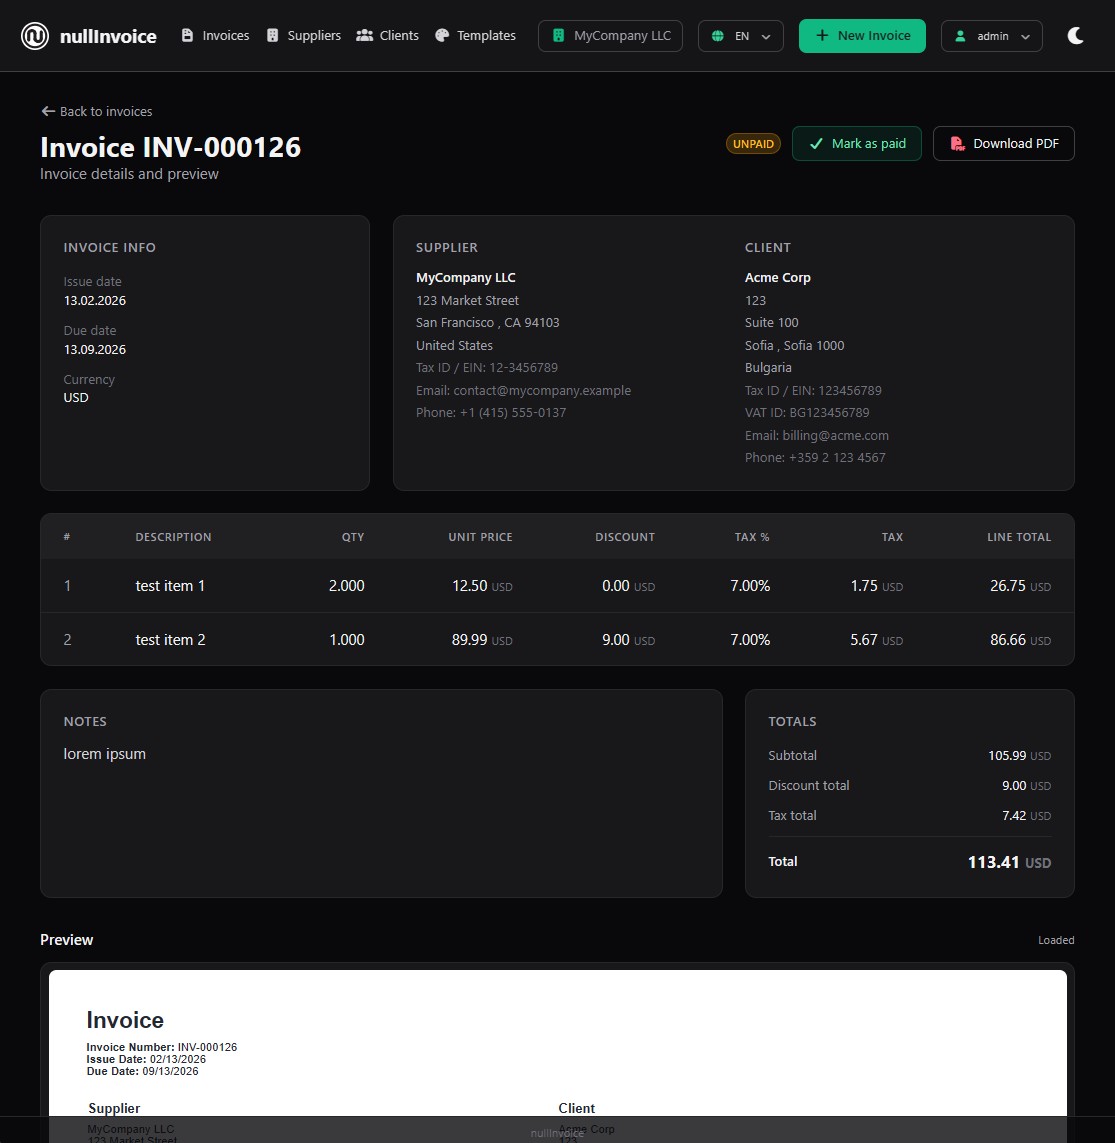Click line total 86.66 USD
Screen dimensions: 1115x1143
point(1020,639)
